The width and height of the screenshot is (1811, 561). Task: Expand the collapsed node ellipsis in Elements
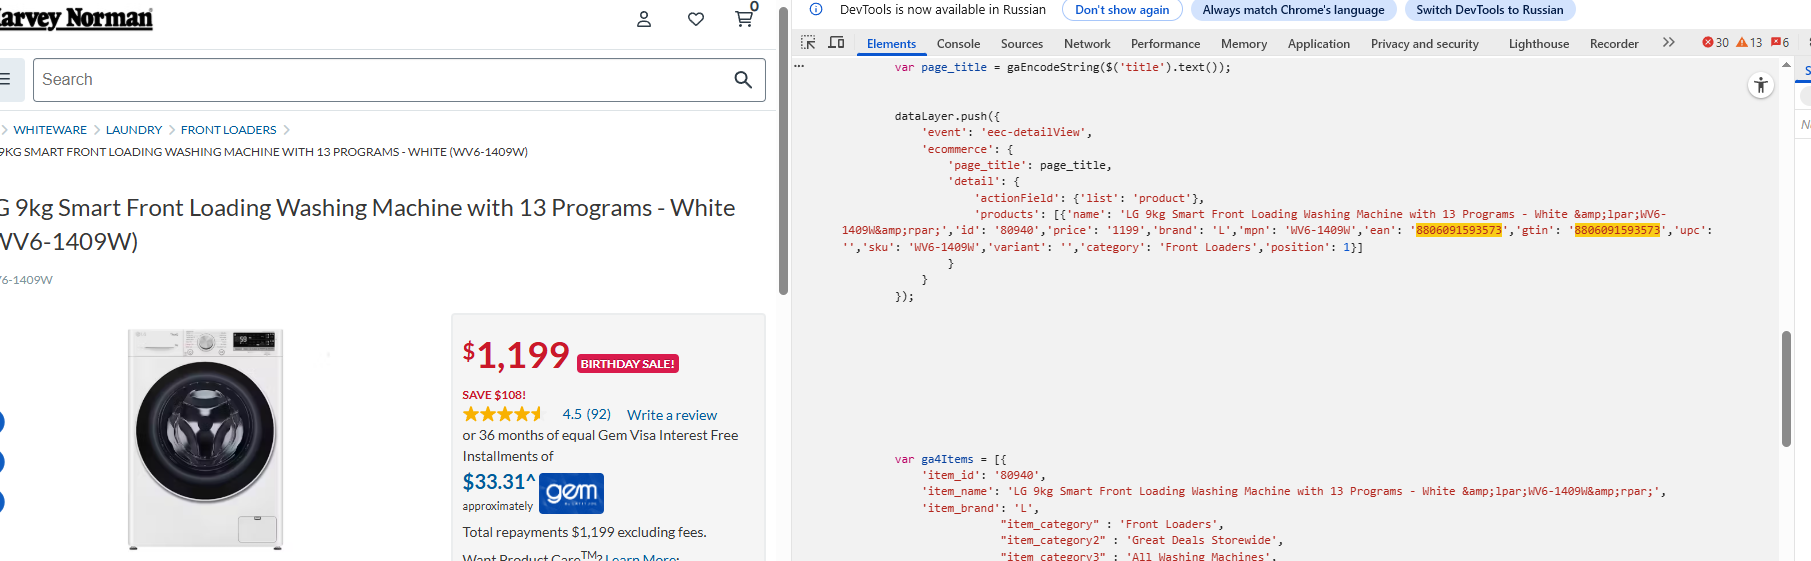coord(799,66)
